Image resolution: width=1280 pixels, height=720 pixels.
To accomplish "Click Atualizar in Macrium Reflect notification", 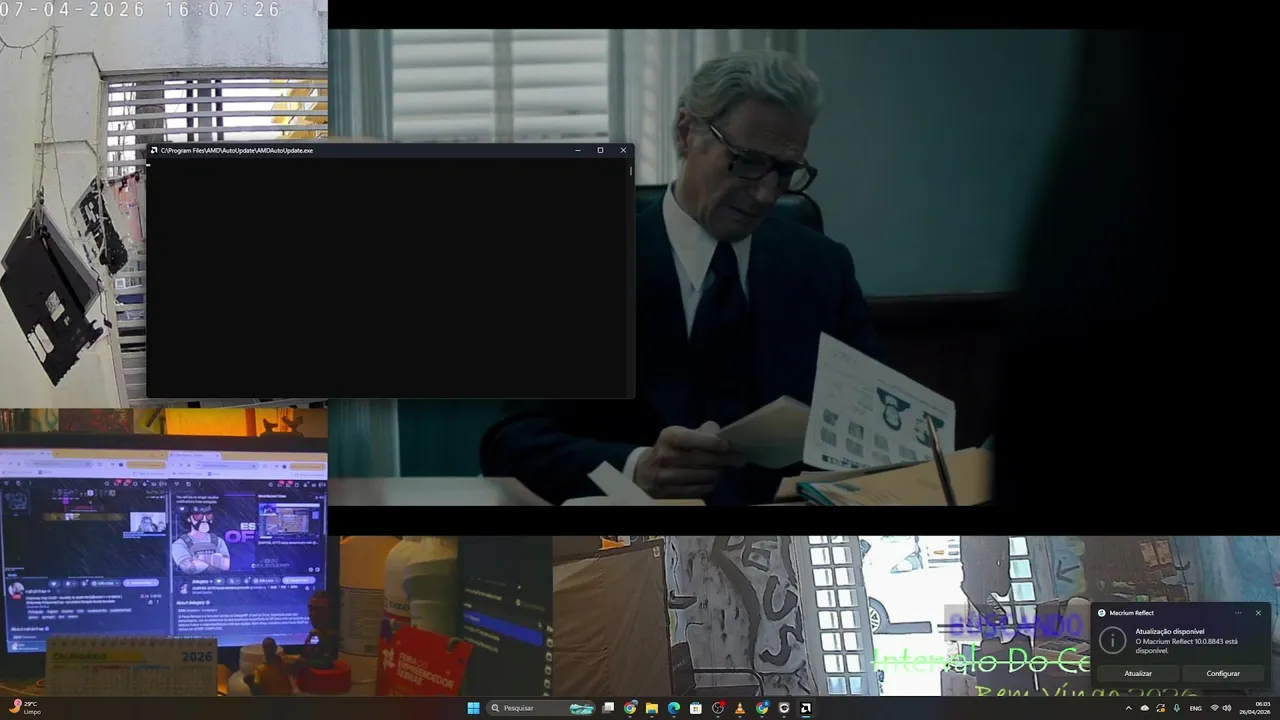I will [1138, 673].
